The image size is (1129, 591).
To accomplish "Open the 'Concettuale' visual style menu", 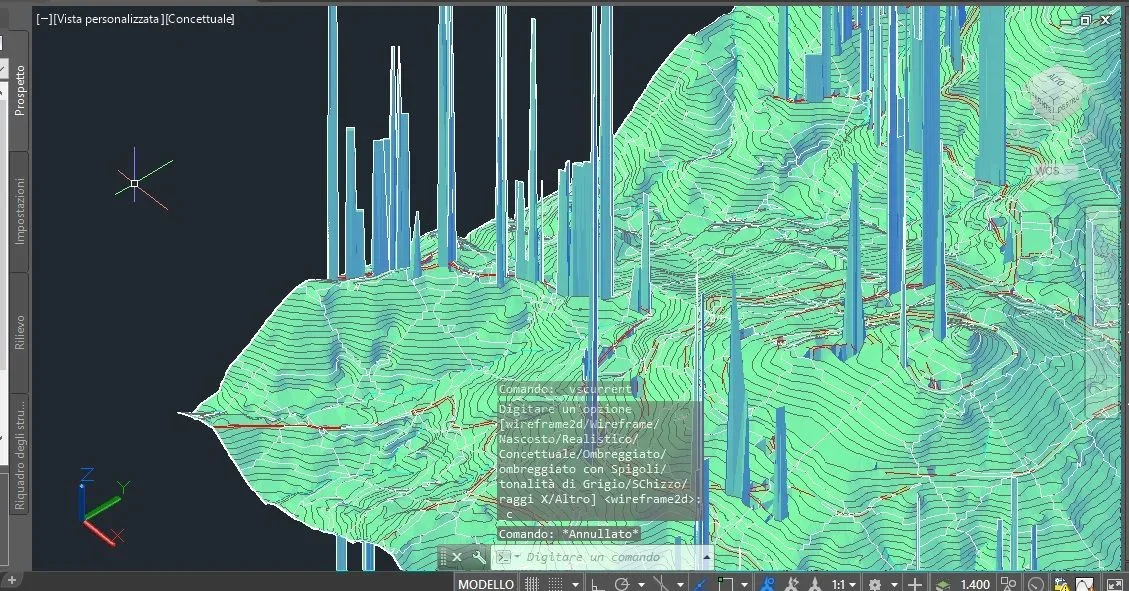I will 199,19.
